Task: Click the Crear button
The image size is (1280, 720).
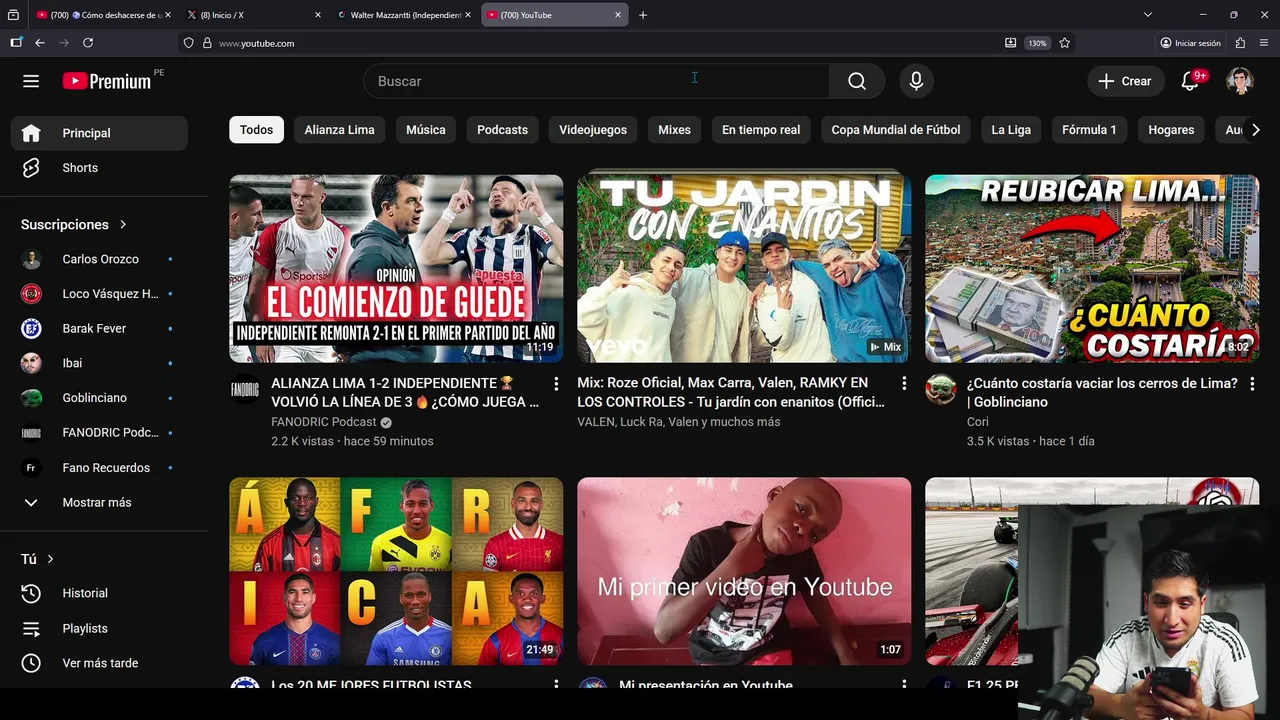Action: coord(1125,81)
